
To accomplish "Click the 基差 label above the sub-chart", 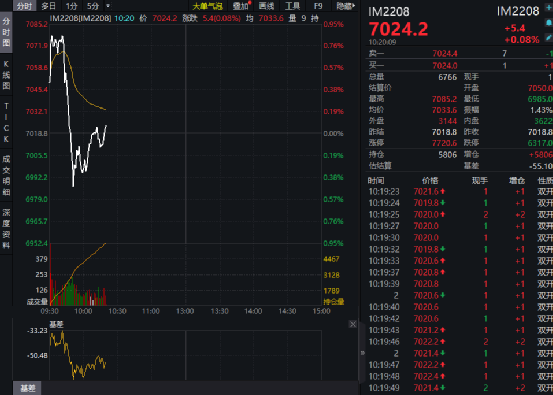I will pyautogui.click(x=56, y=324).
